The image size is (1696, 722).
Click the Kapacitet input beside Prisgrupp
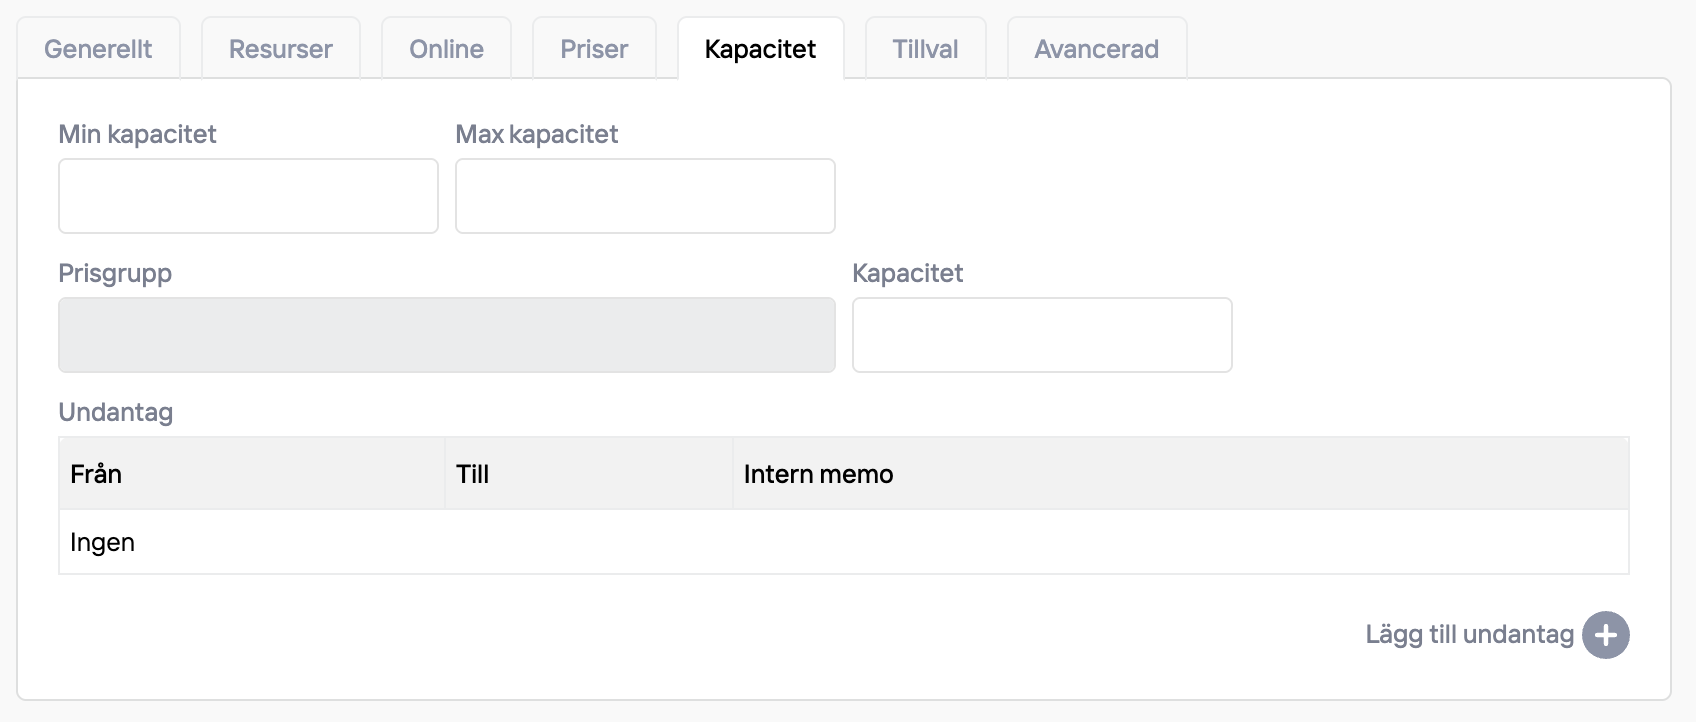[x=1041, y=335]
